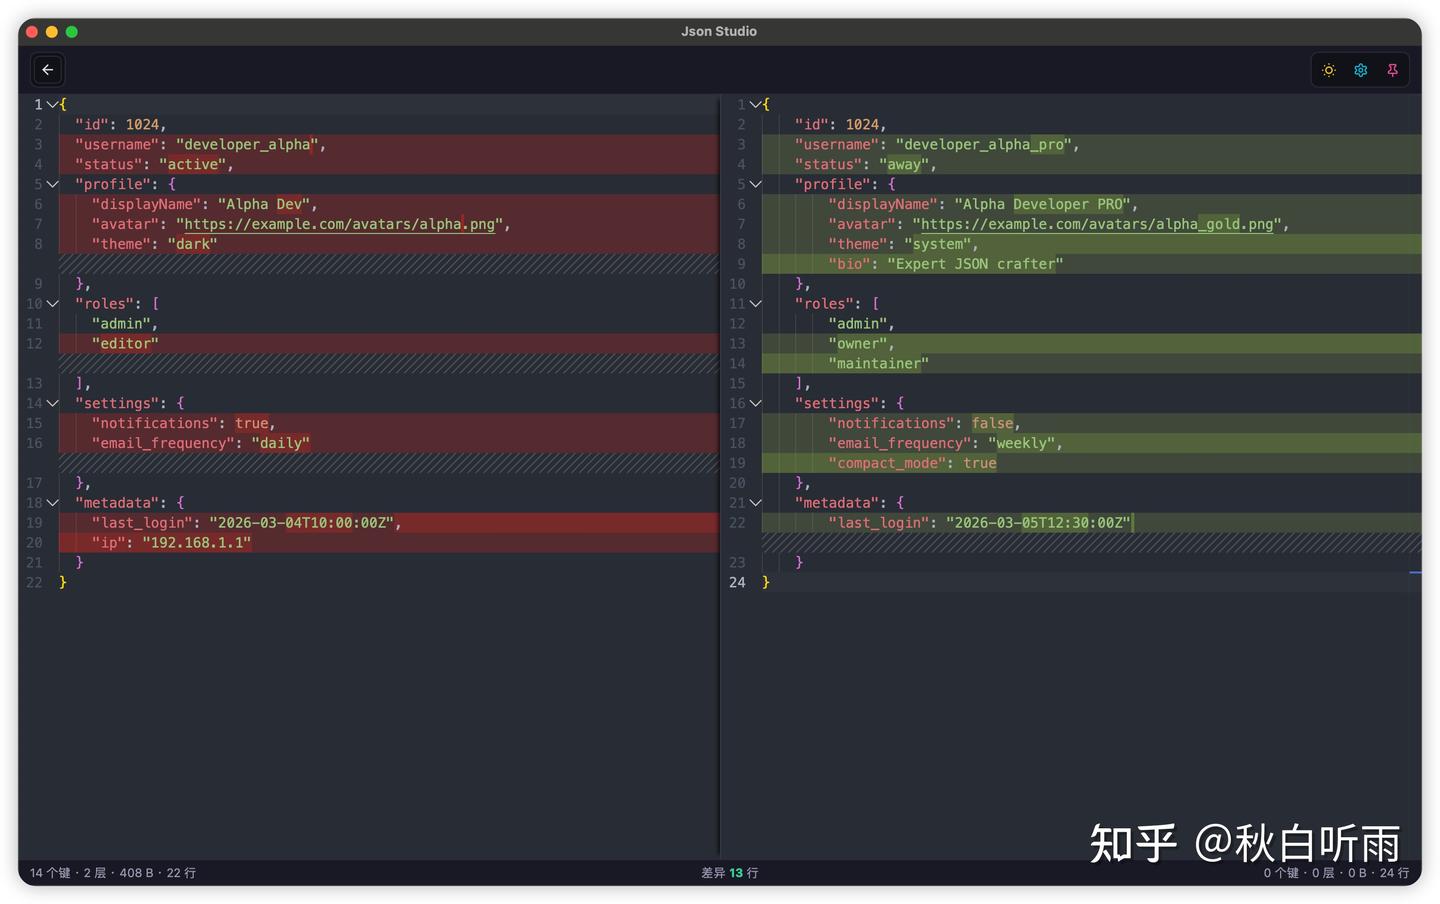Viewport: 1440px width, 904px height.
Task: Open settings via the gear icon
Action: point(1361,70)
